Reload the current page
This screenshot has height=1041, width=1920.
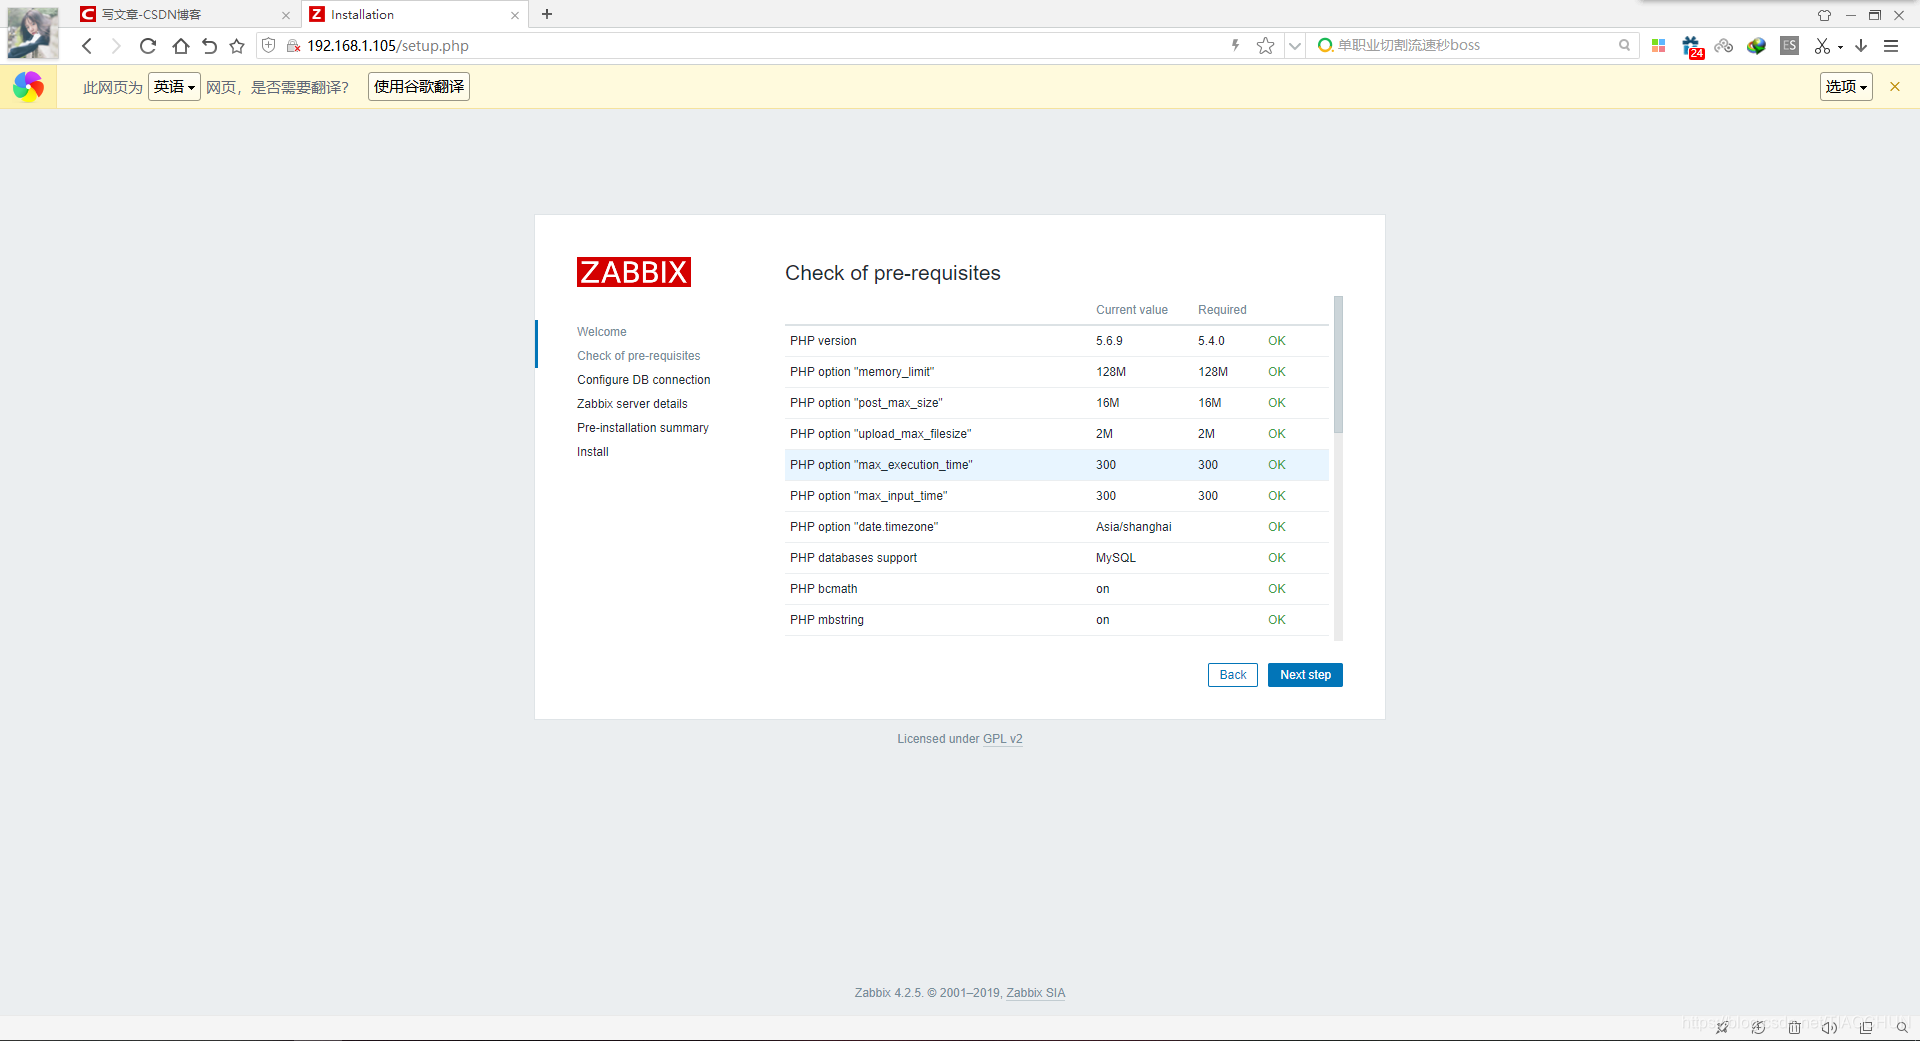tap(148, 46)
